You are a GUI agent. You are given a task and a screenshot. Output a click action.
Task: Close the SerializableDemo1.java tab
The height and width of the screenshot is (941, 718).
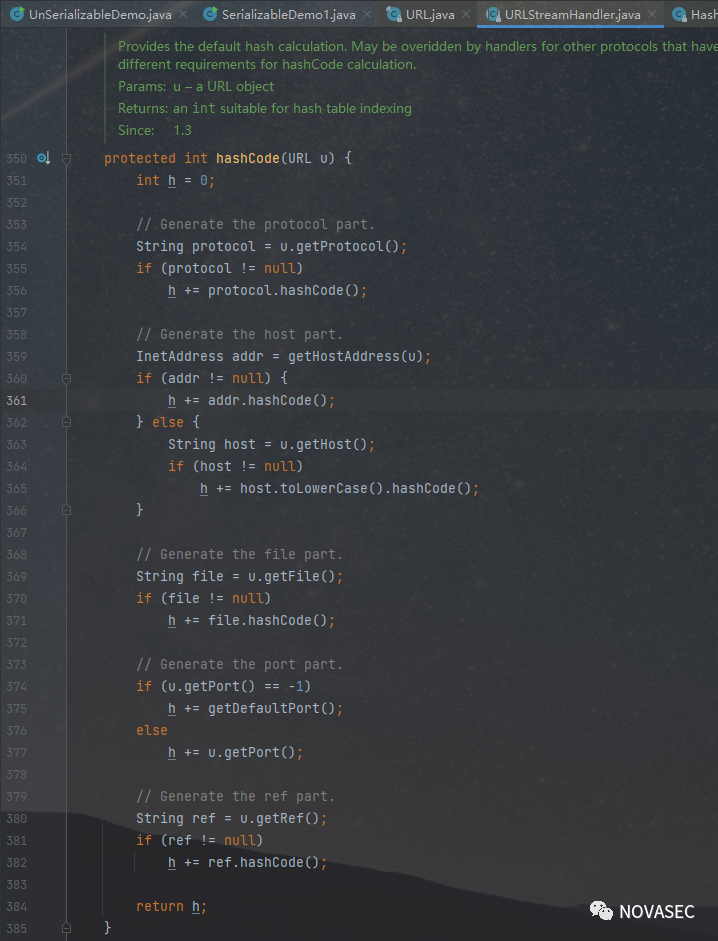point(367,14)
